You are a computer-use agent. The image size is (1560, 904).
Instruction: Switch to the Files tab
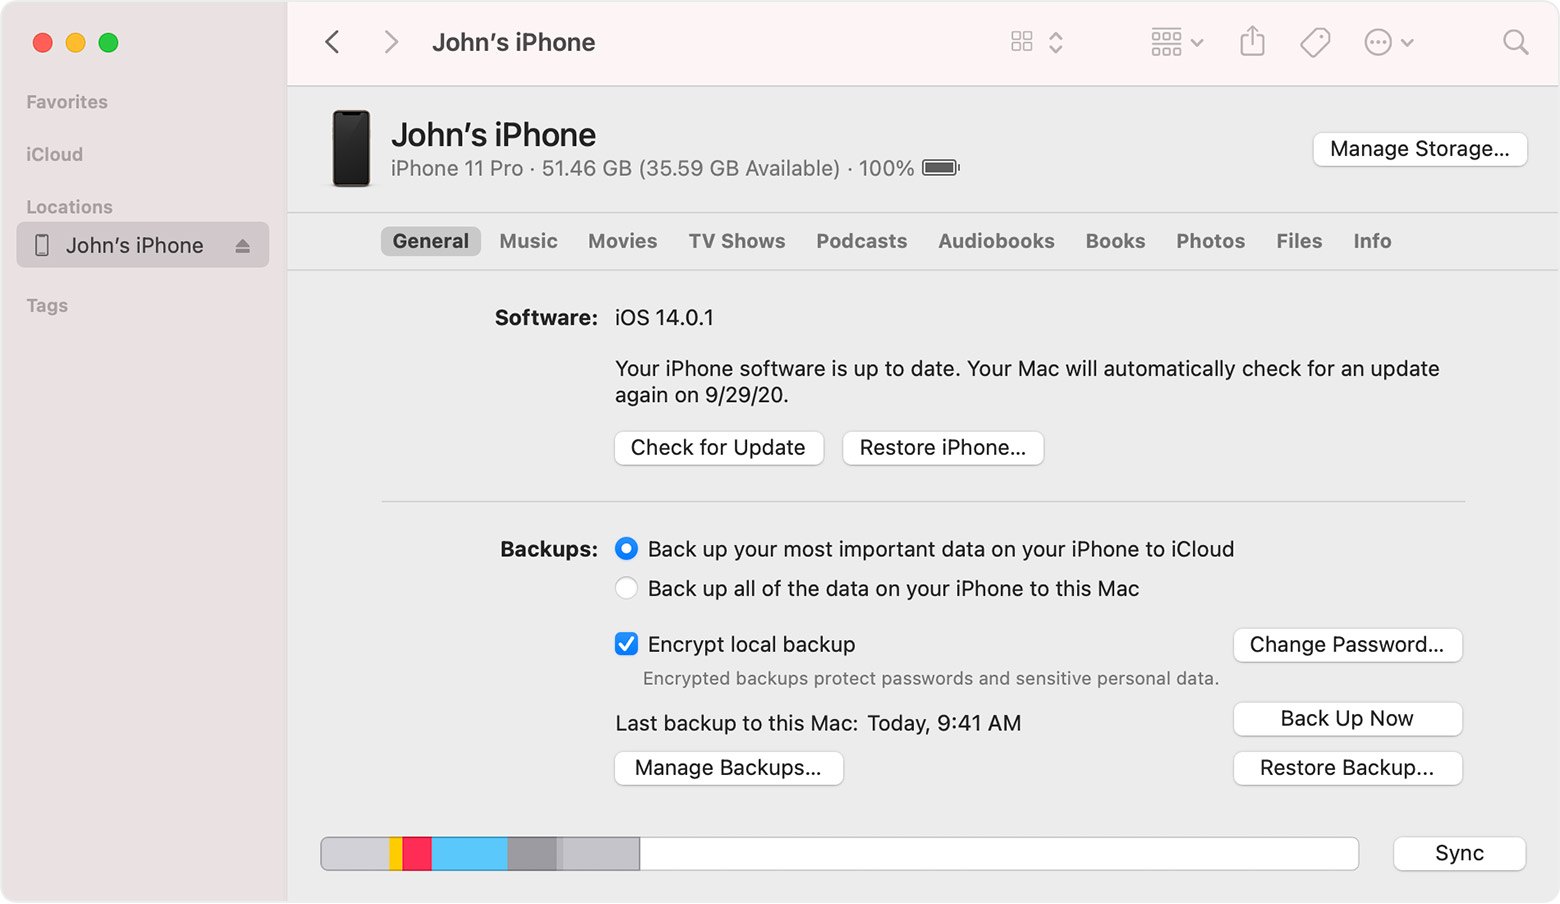[1299, 241]
